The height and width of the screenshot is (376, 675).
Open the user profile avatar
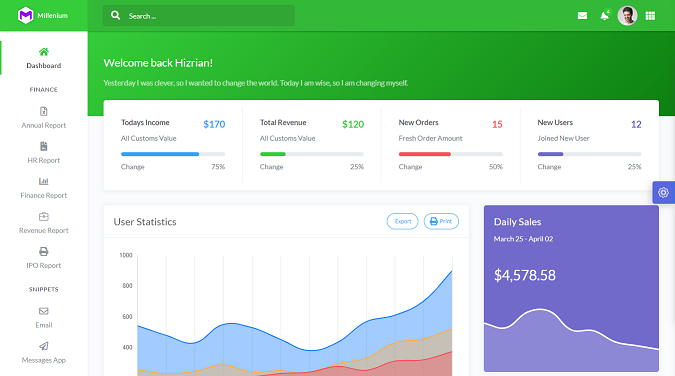point(627,16)
